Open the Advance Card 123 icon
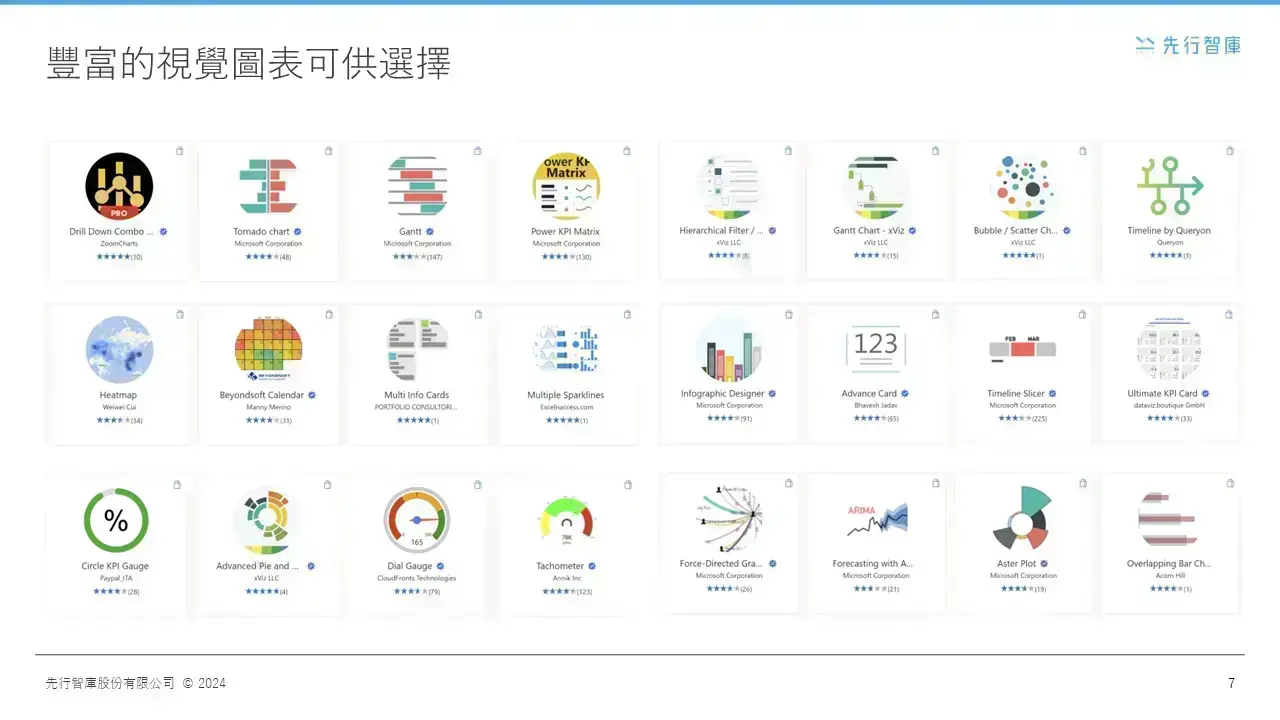Image resolution: width=1280 pixels, height=720 pixels. coord(876,349)
